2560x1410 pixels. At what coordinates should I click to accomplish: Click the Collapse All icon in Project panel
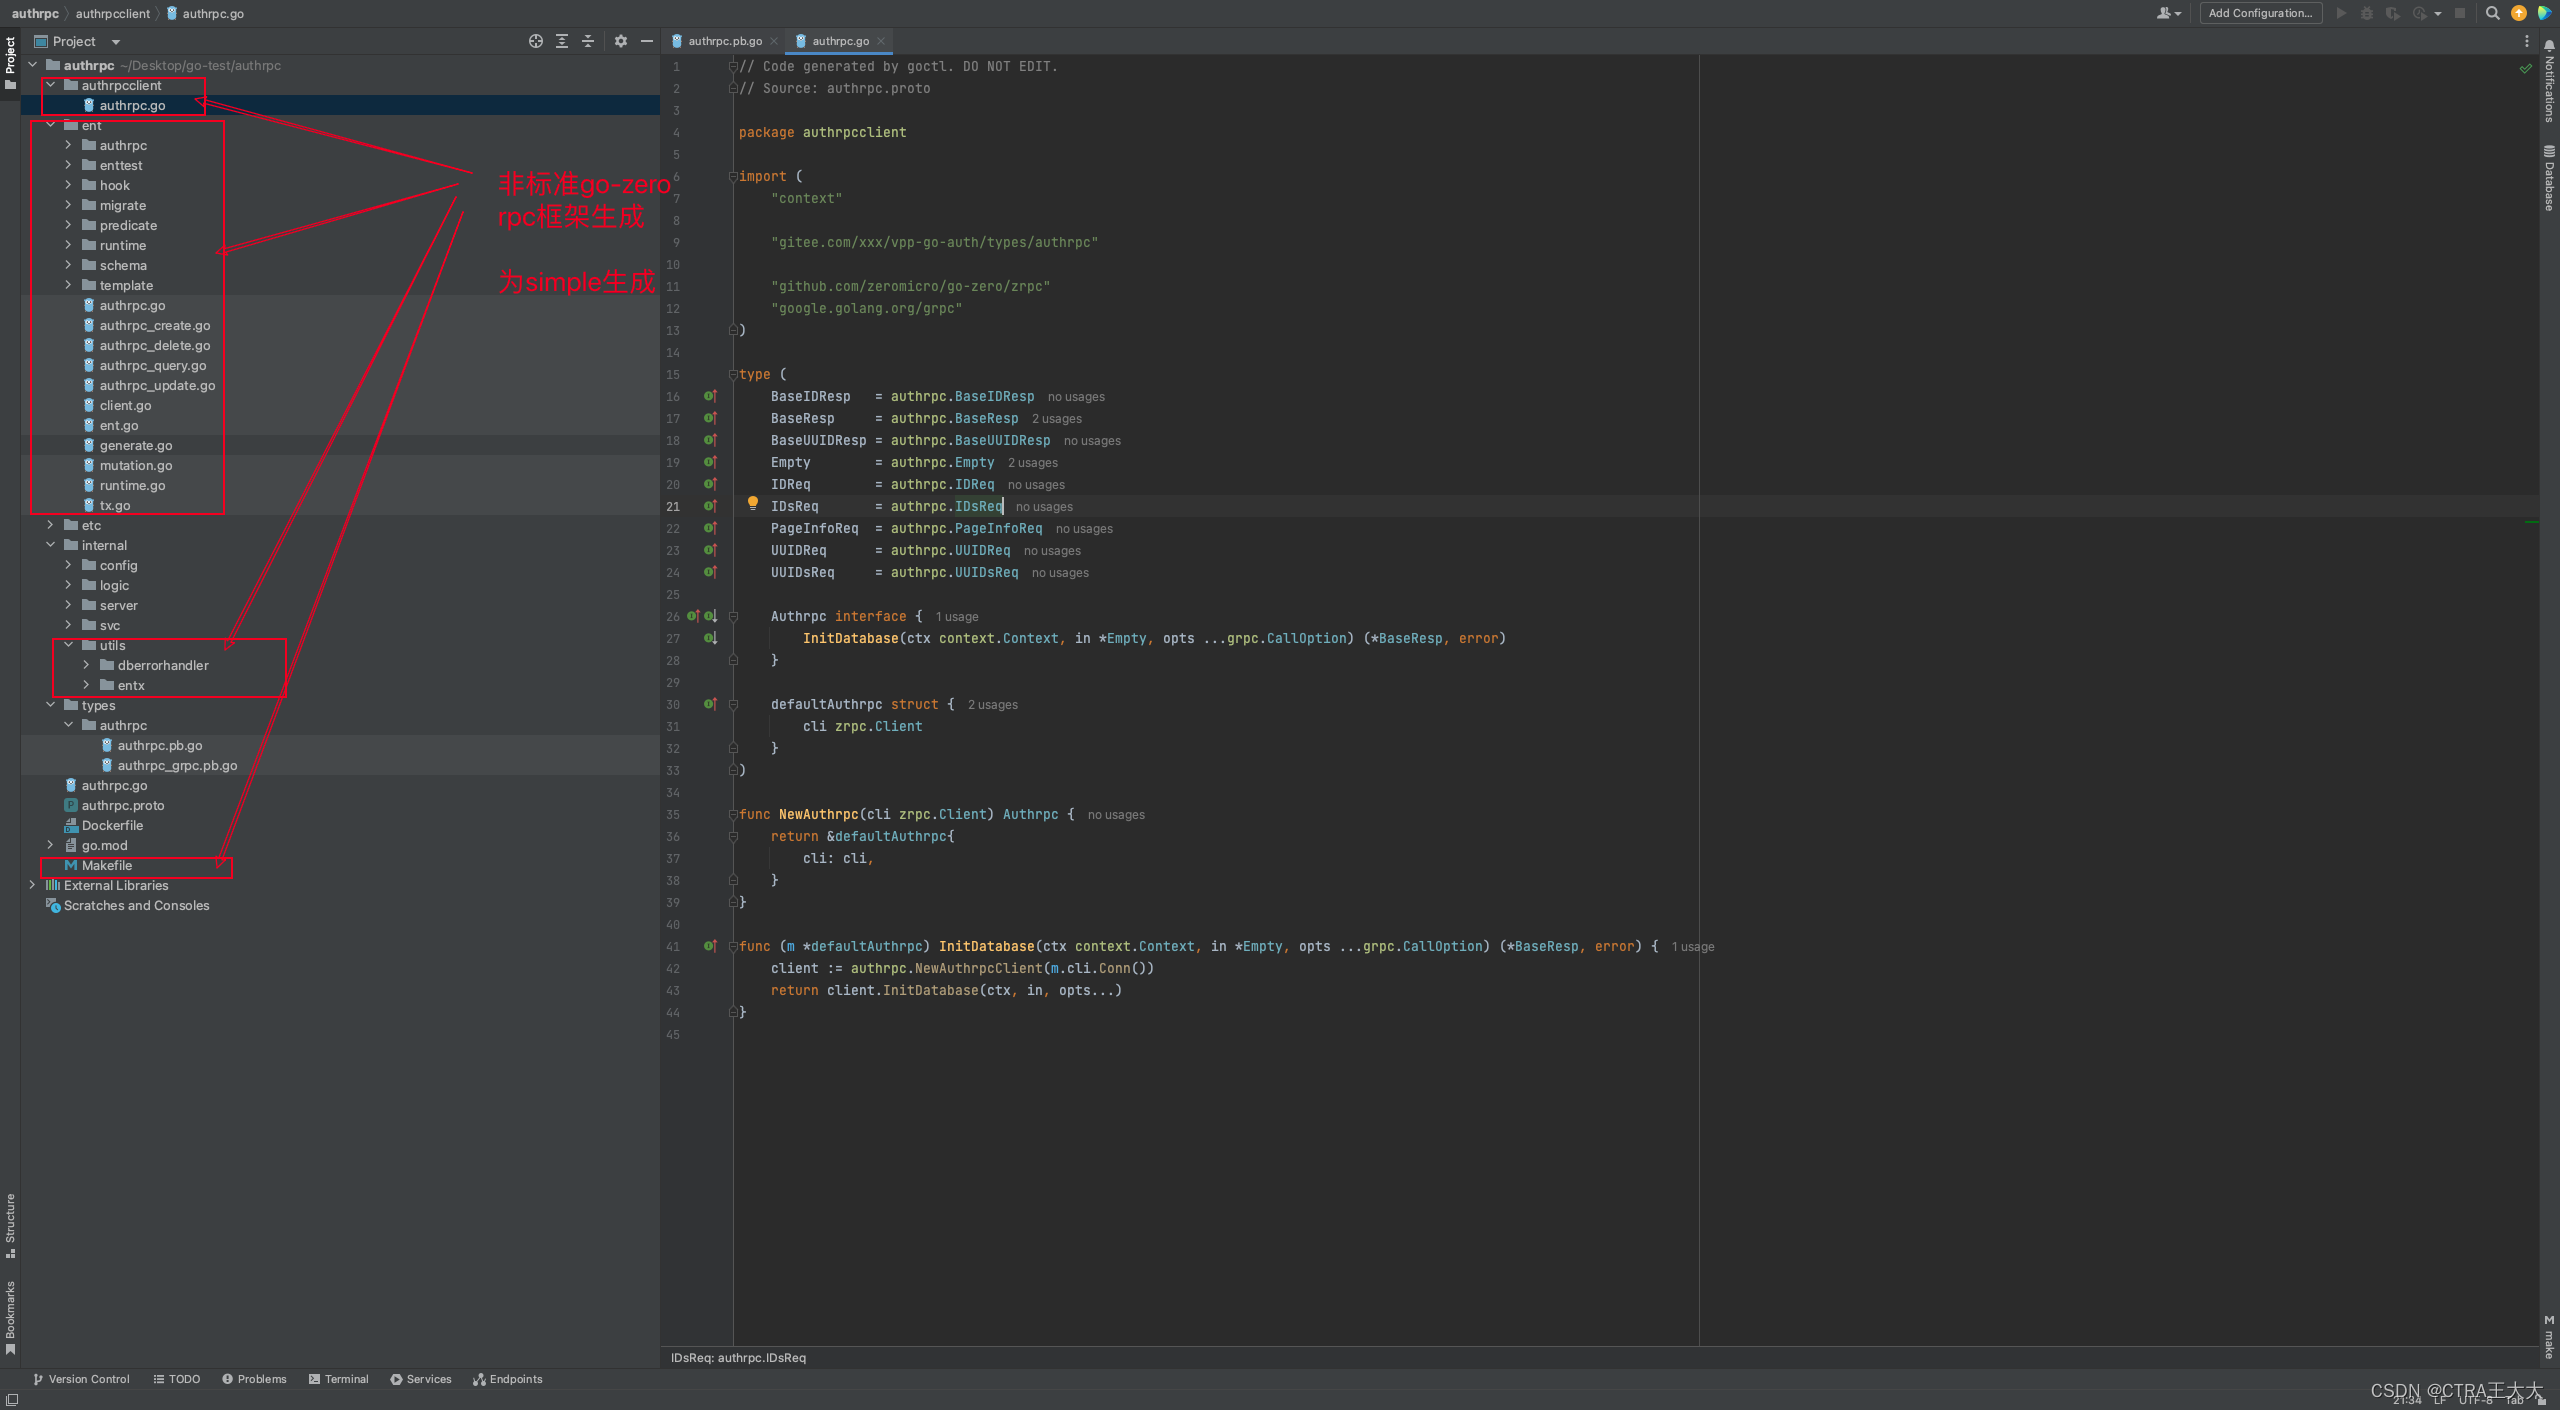(588, 41)
